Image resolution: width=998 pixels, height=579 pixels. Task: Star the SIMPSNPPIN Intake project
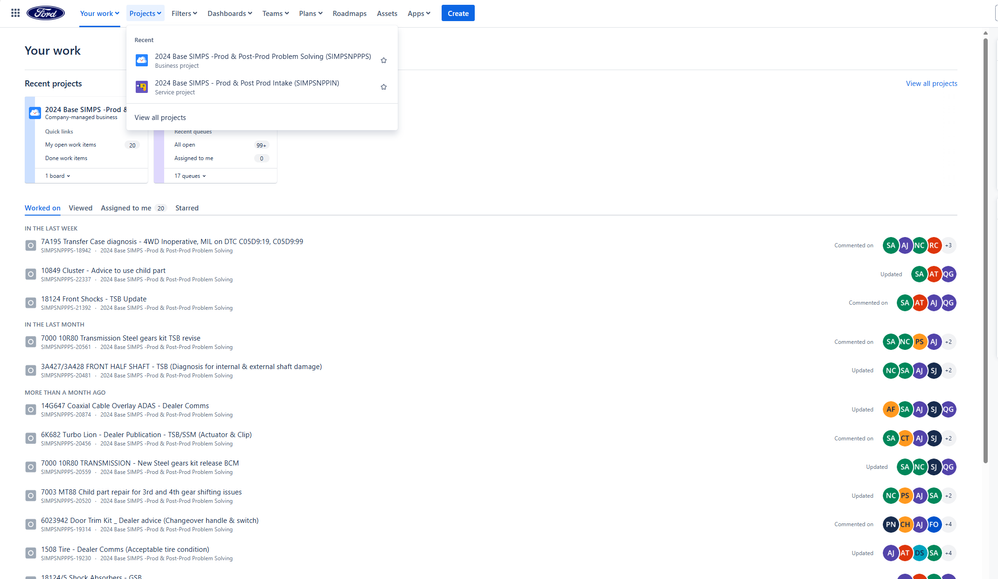(383, 87)
